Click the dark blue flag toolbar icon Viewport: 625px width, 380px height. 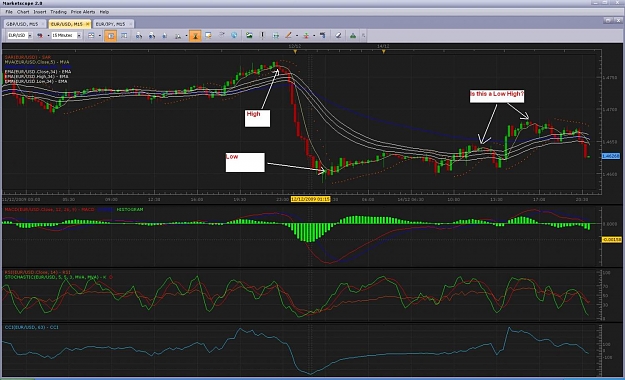tap(322, 35)
